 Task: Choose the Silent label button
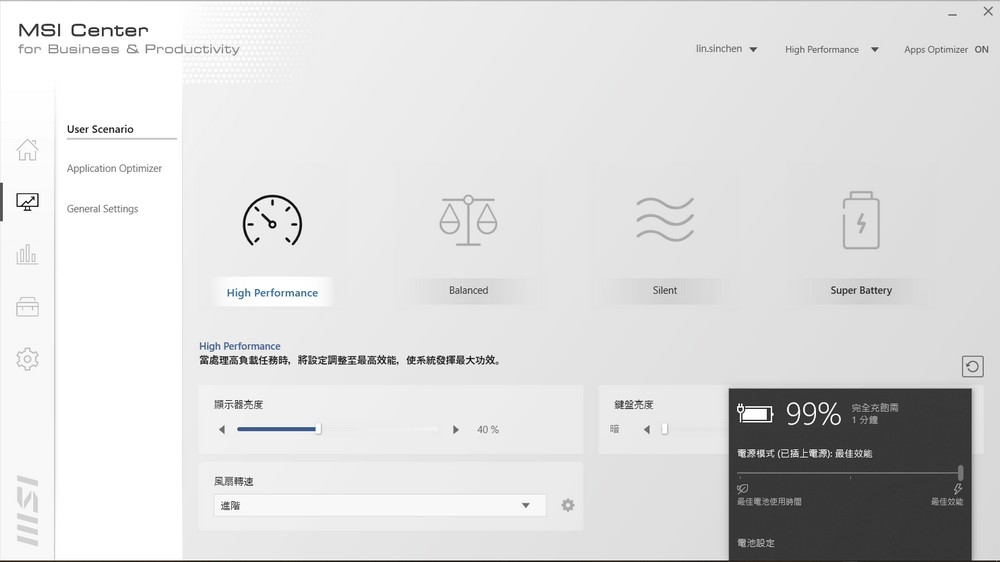coord(665,290)
